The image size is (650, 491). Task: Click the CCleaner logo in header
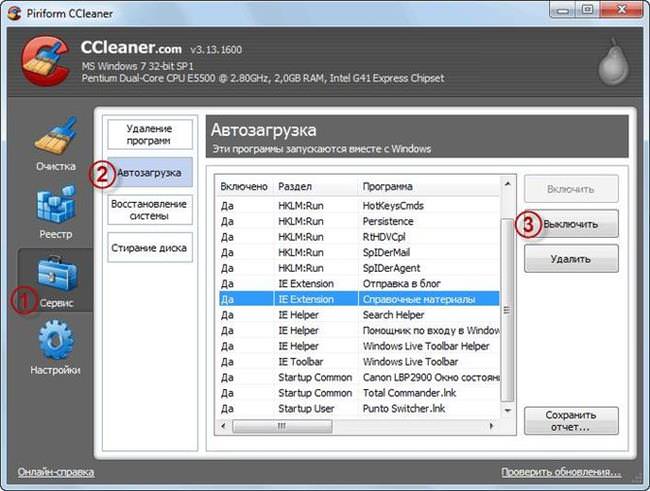pyautogui.click(x=45, y=61)
